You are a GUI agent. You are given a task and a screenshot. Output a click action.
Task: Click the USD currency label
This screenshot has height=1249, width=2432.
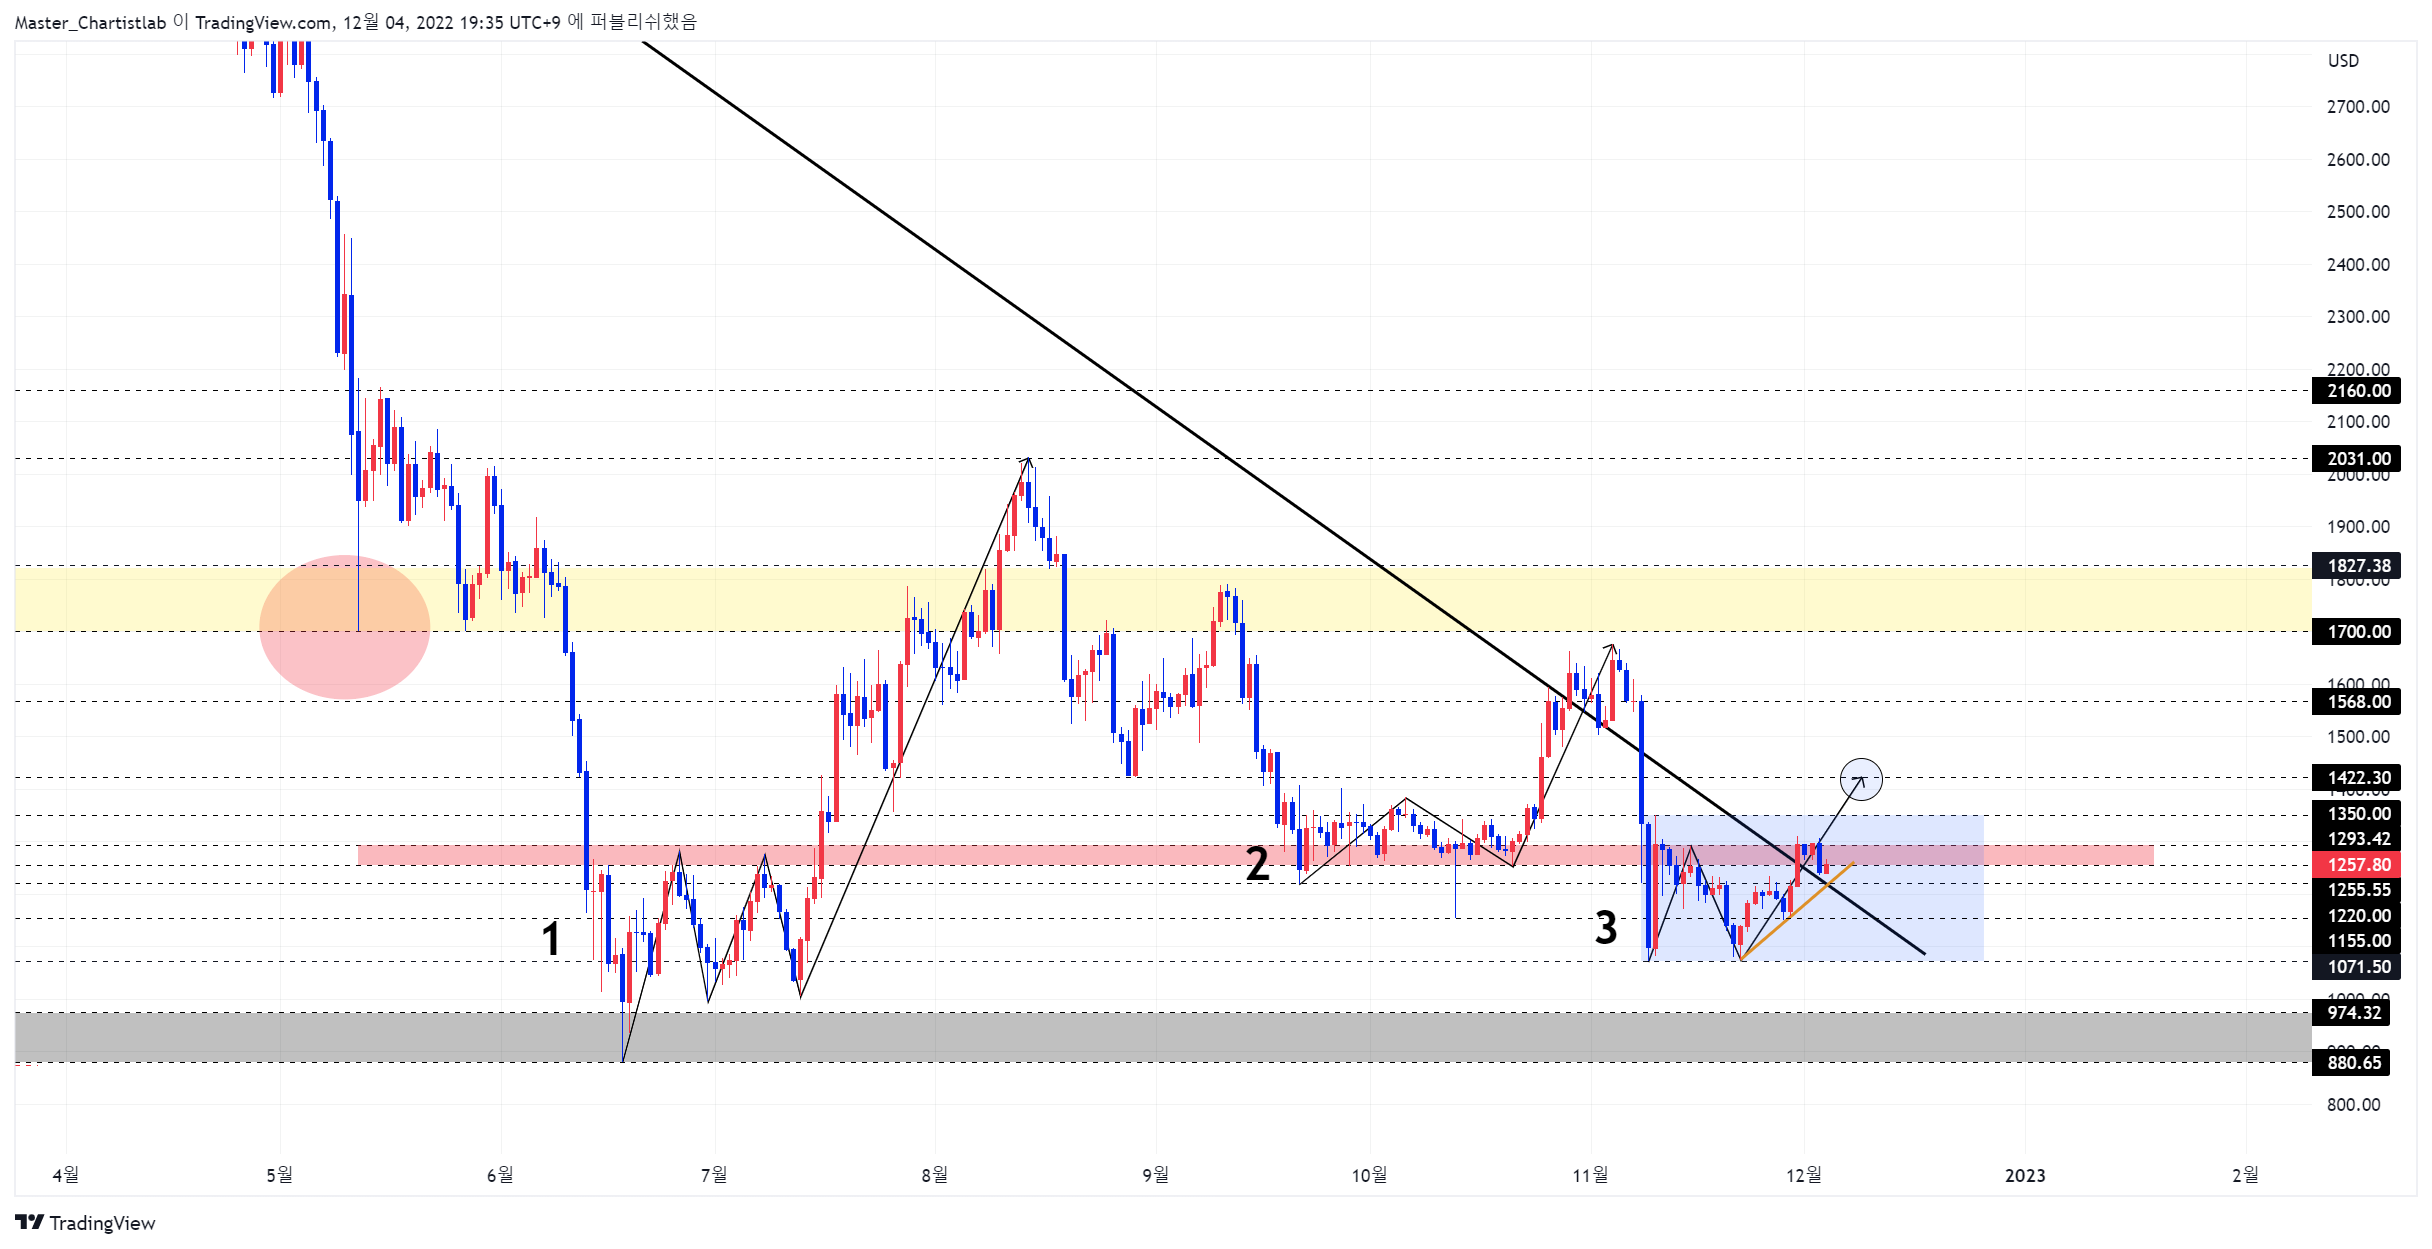(x=2343, y=61)
